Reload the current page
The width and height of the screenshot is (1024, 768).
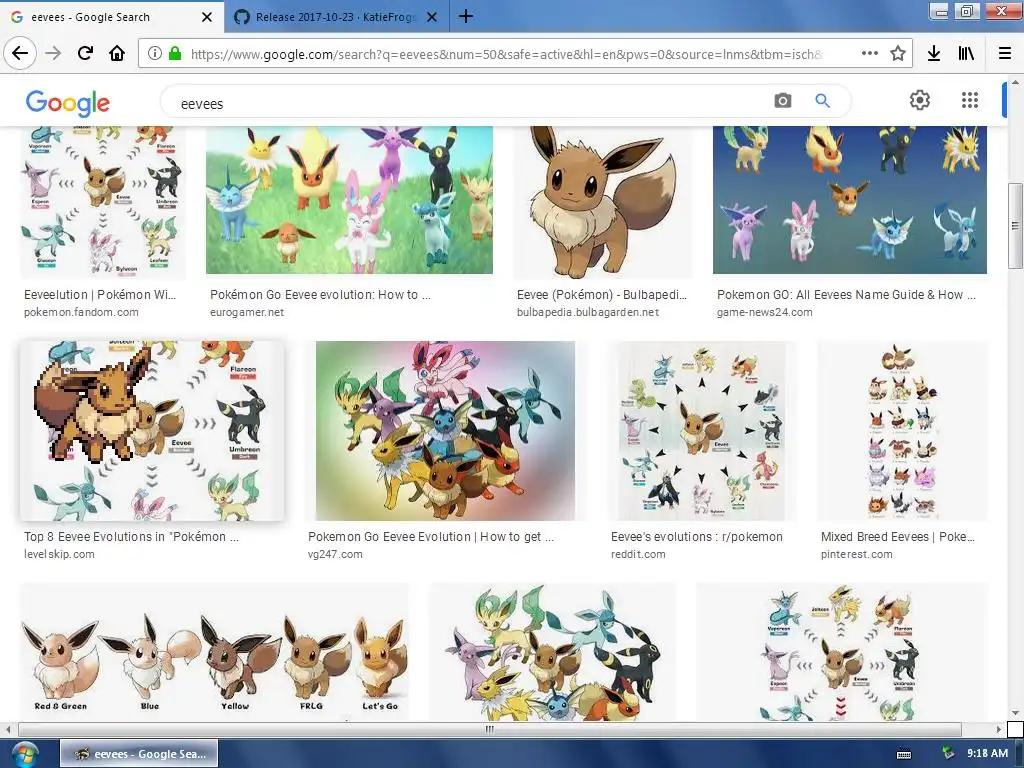click(85, 53)
